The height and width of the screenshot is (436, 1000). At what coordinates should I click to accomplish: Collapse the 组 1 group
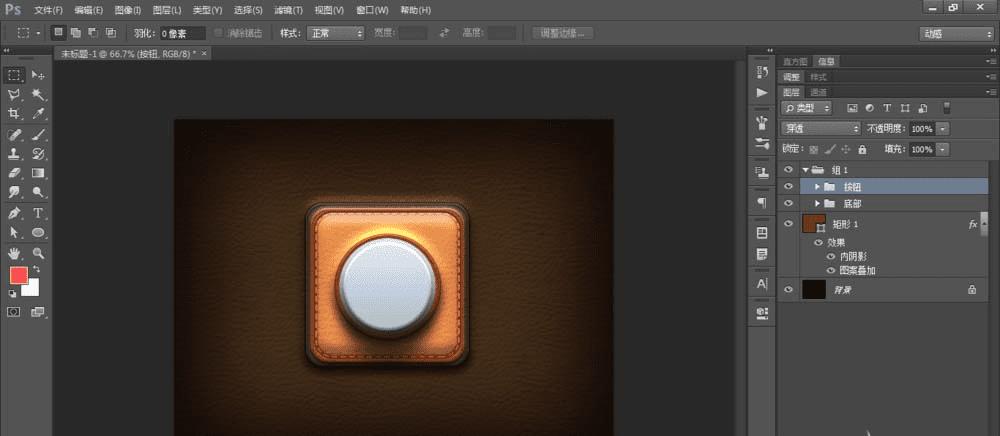coord(805,170)
